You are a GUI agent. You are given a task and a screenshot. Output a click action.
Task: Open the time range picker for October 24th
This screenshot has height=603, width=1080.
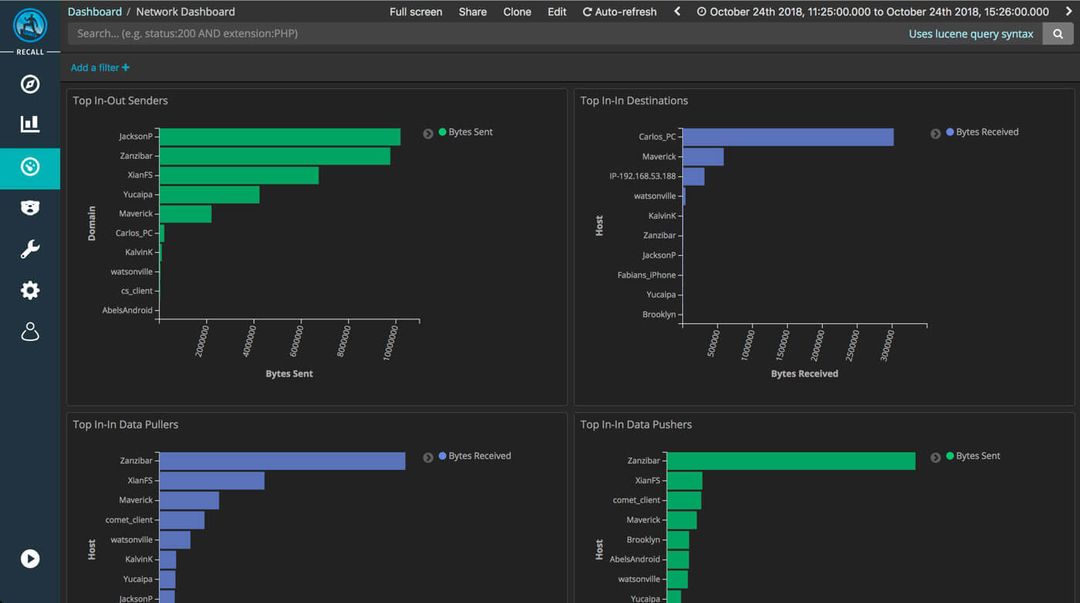coord(873,12)
